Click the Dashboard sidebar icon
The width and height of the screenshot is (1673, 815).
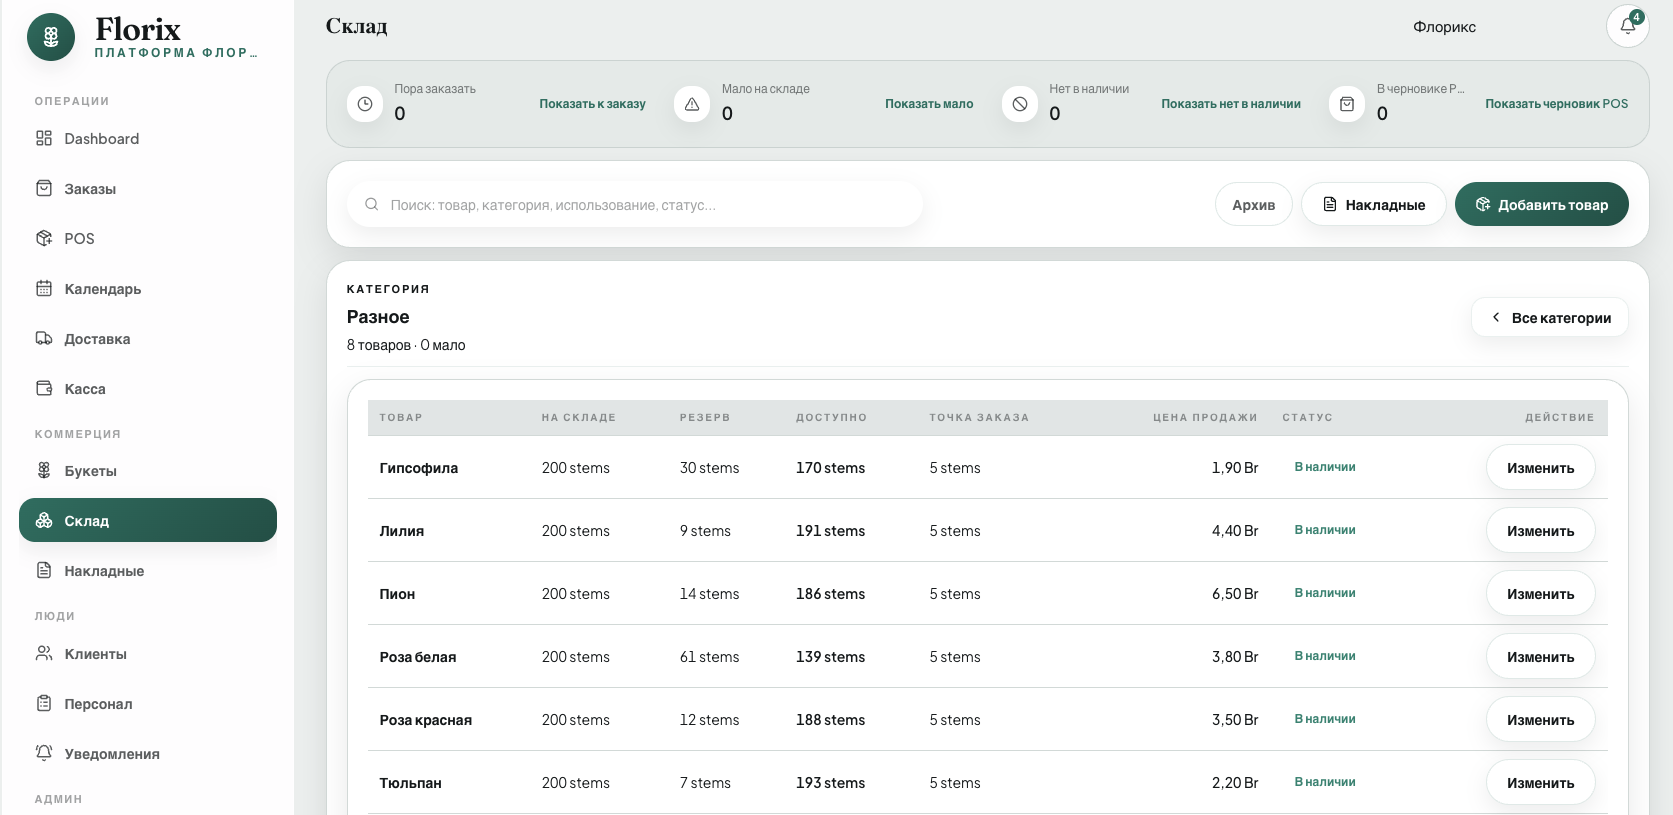(x=44, y=138)
